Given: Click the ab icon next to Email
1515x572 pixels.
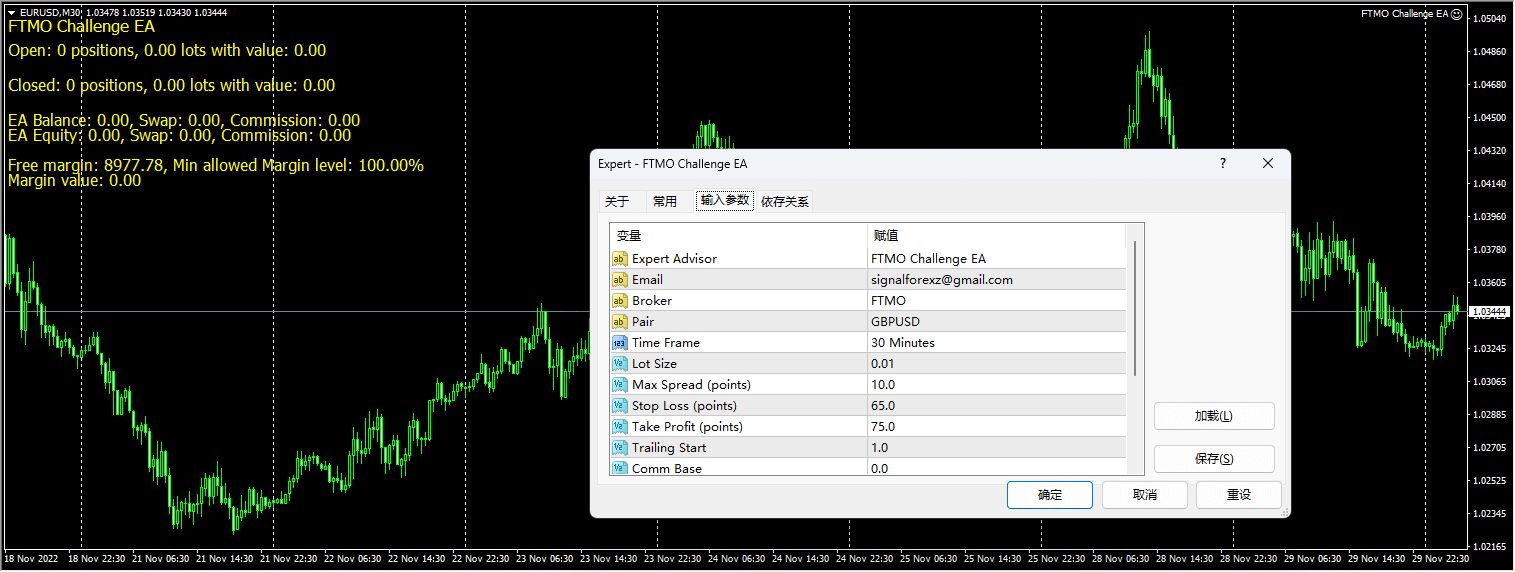Looking at the screenshot, I should 619,280.
